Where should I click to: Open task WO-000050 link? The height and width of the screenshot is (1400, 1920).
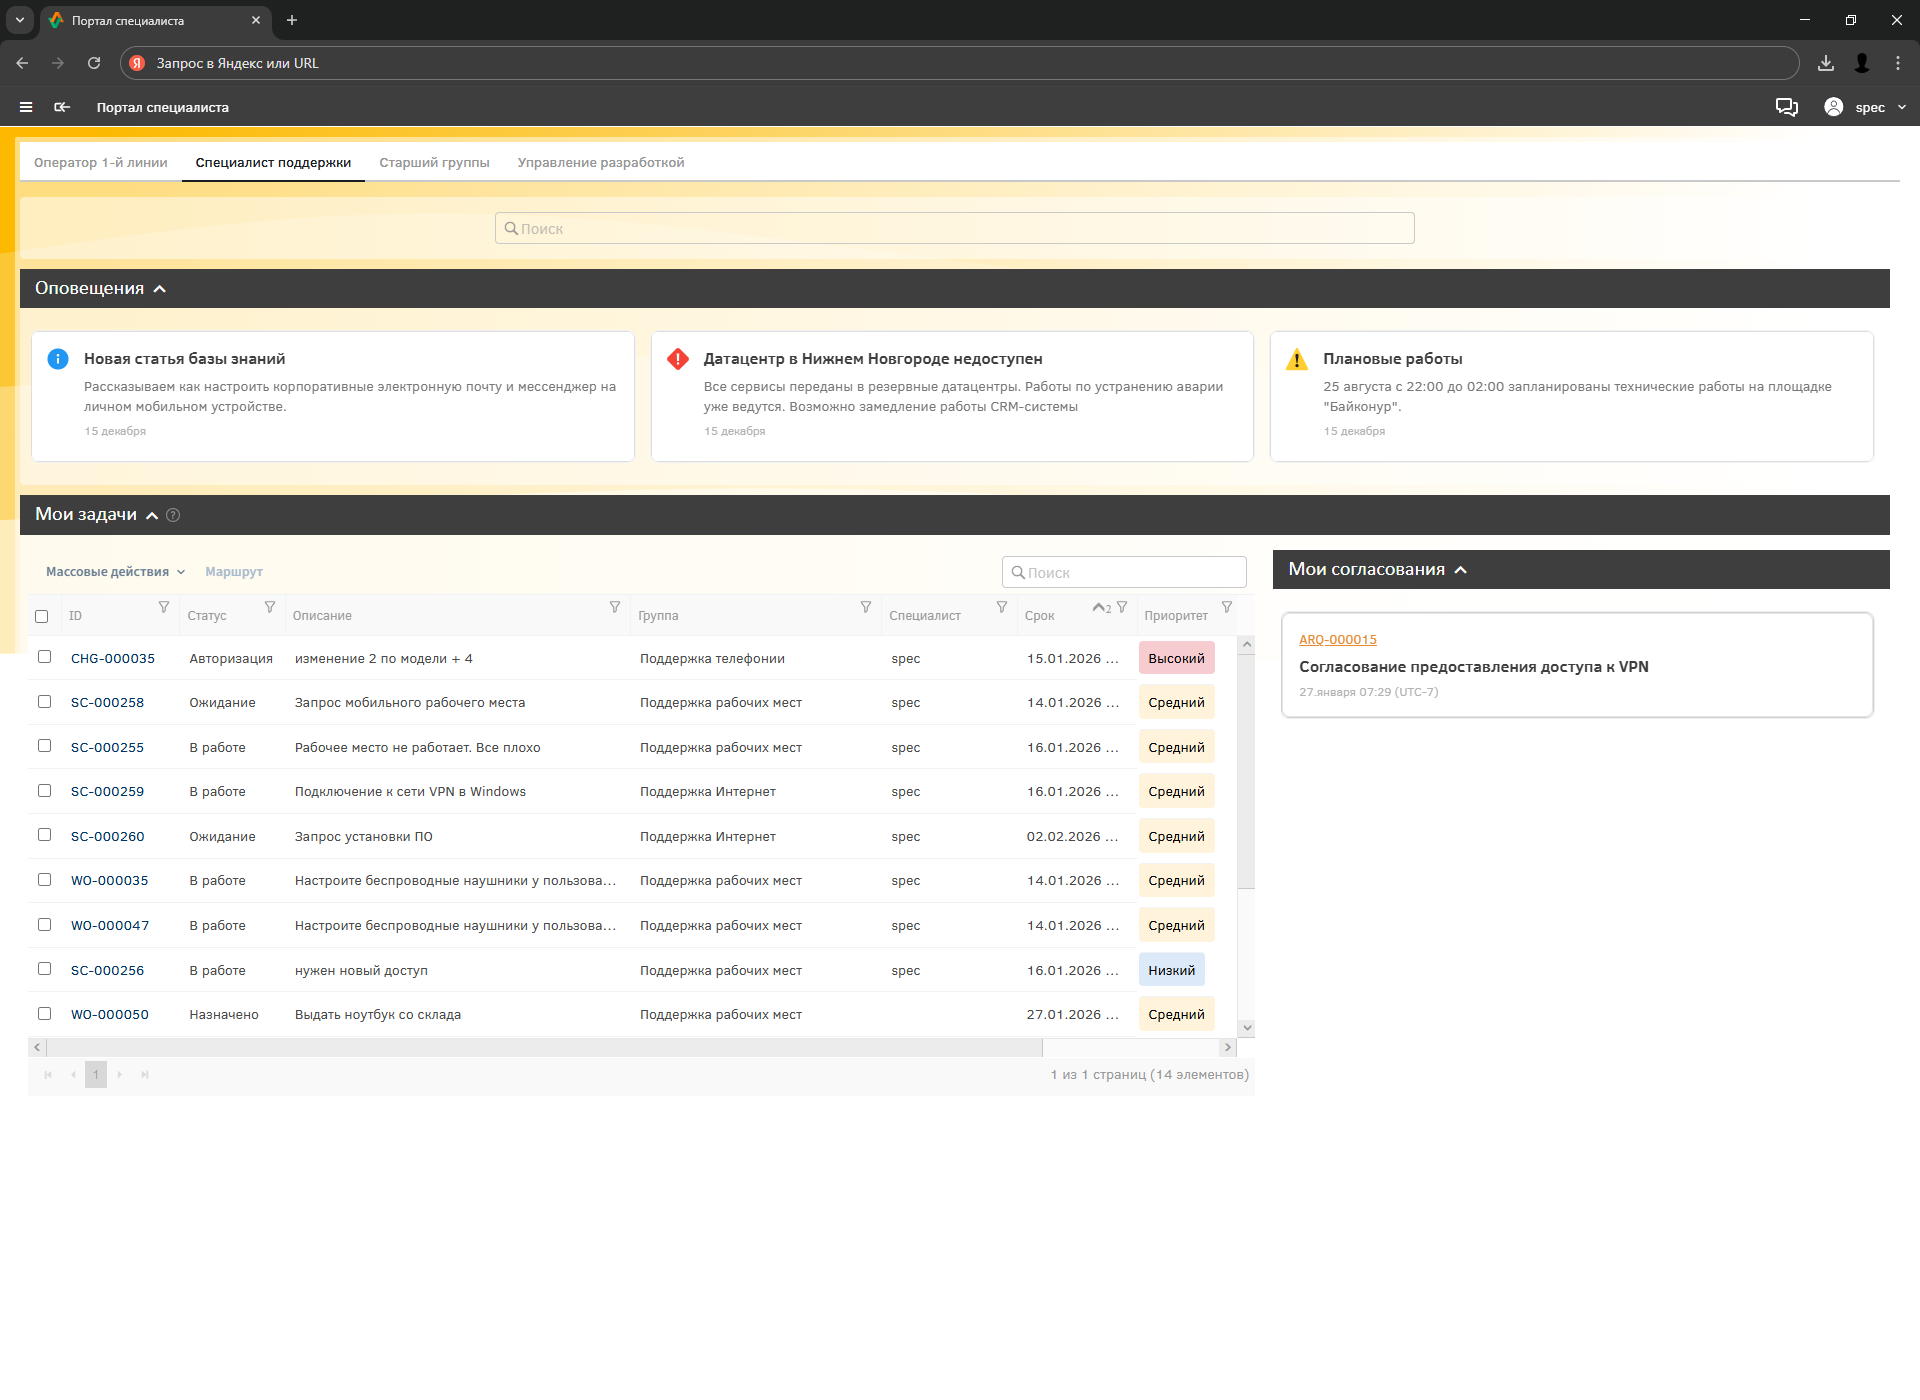(110, 1015)
